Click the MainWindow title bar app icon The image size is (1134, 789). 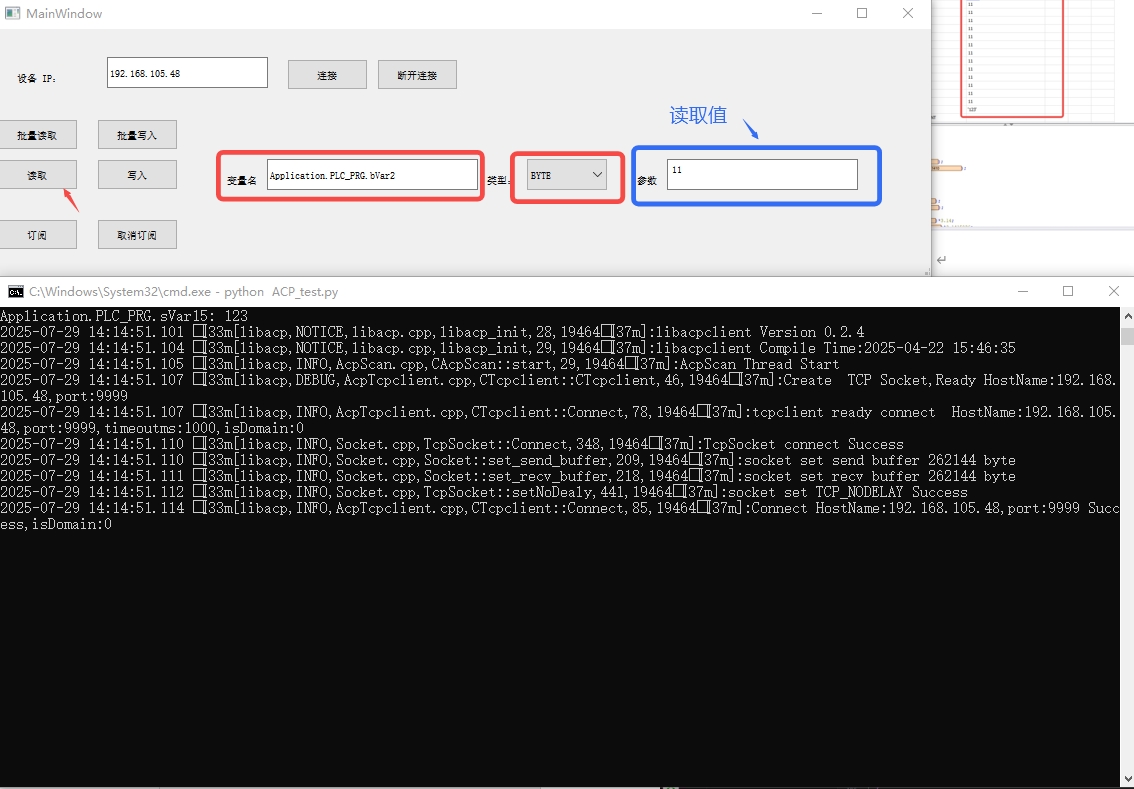coord(12,13)
